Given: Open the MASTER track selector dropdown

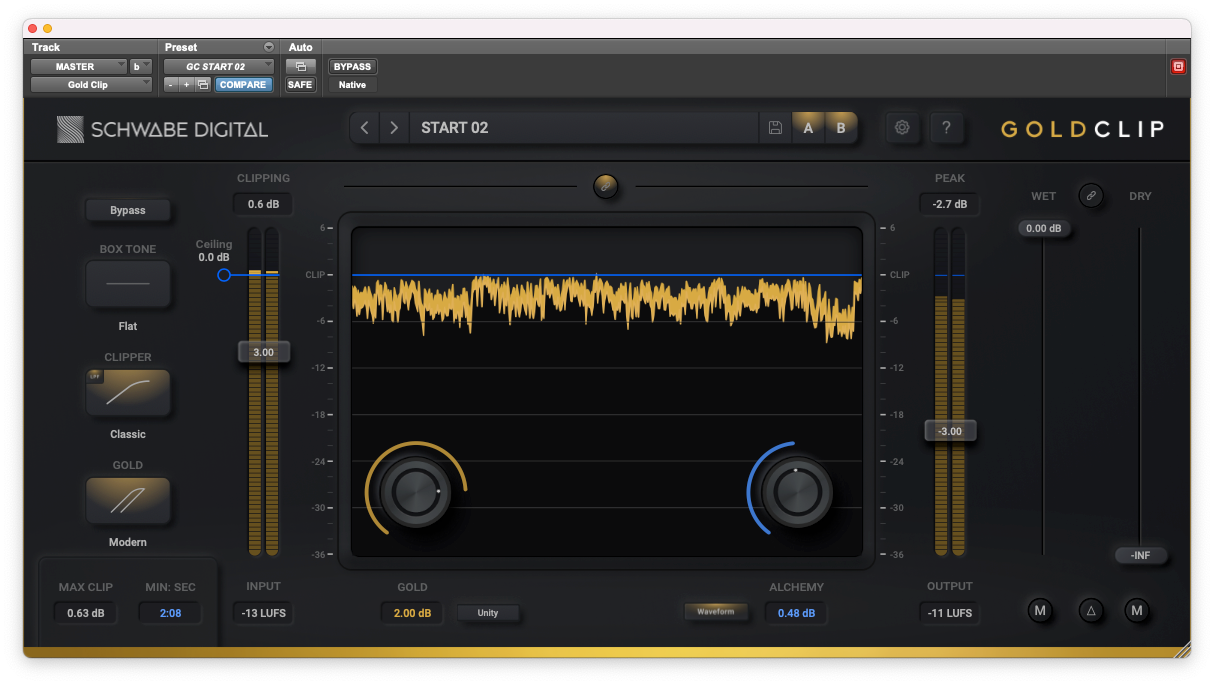Looking at the screenshot, I should [79, 67].
